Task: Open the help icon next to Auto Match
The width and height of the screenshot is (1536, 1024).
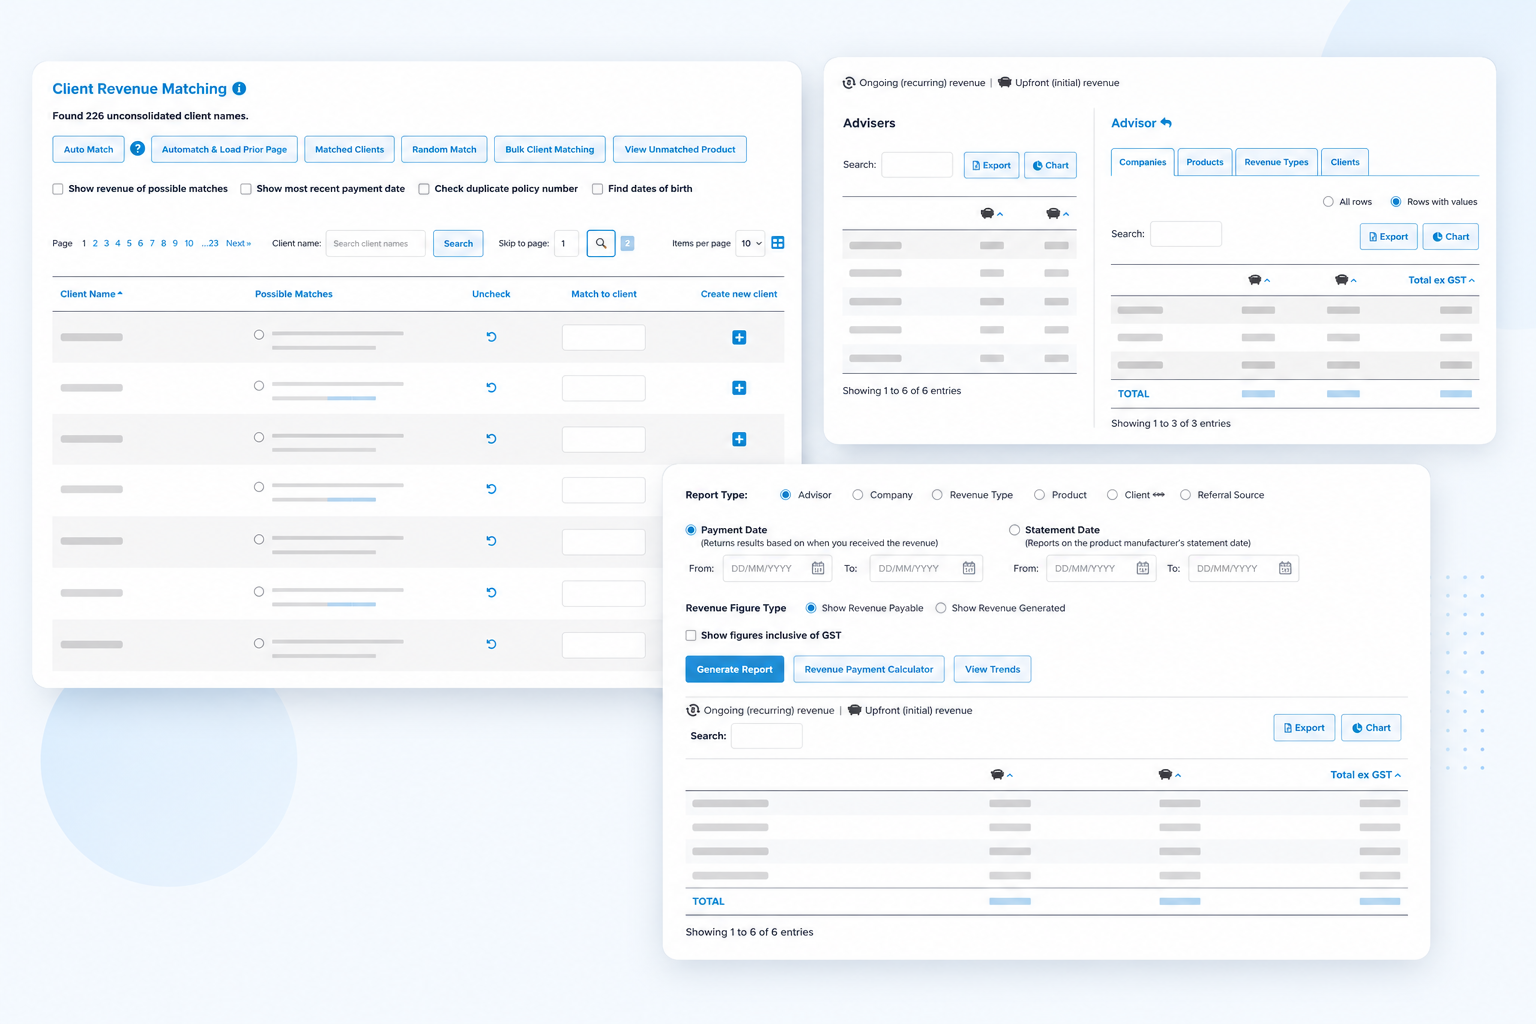Action: [x=138, y=148]
